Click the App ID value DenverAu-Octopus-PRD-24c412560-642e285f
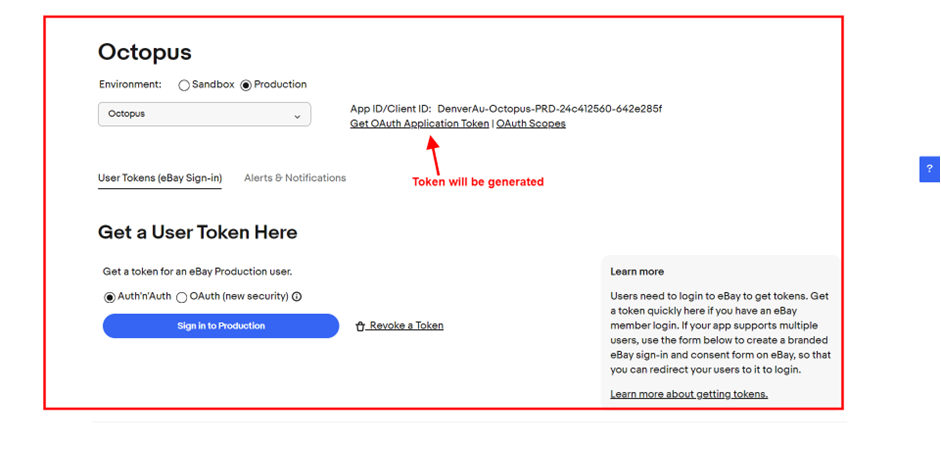 [550, 109]
